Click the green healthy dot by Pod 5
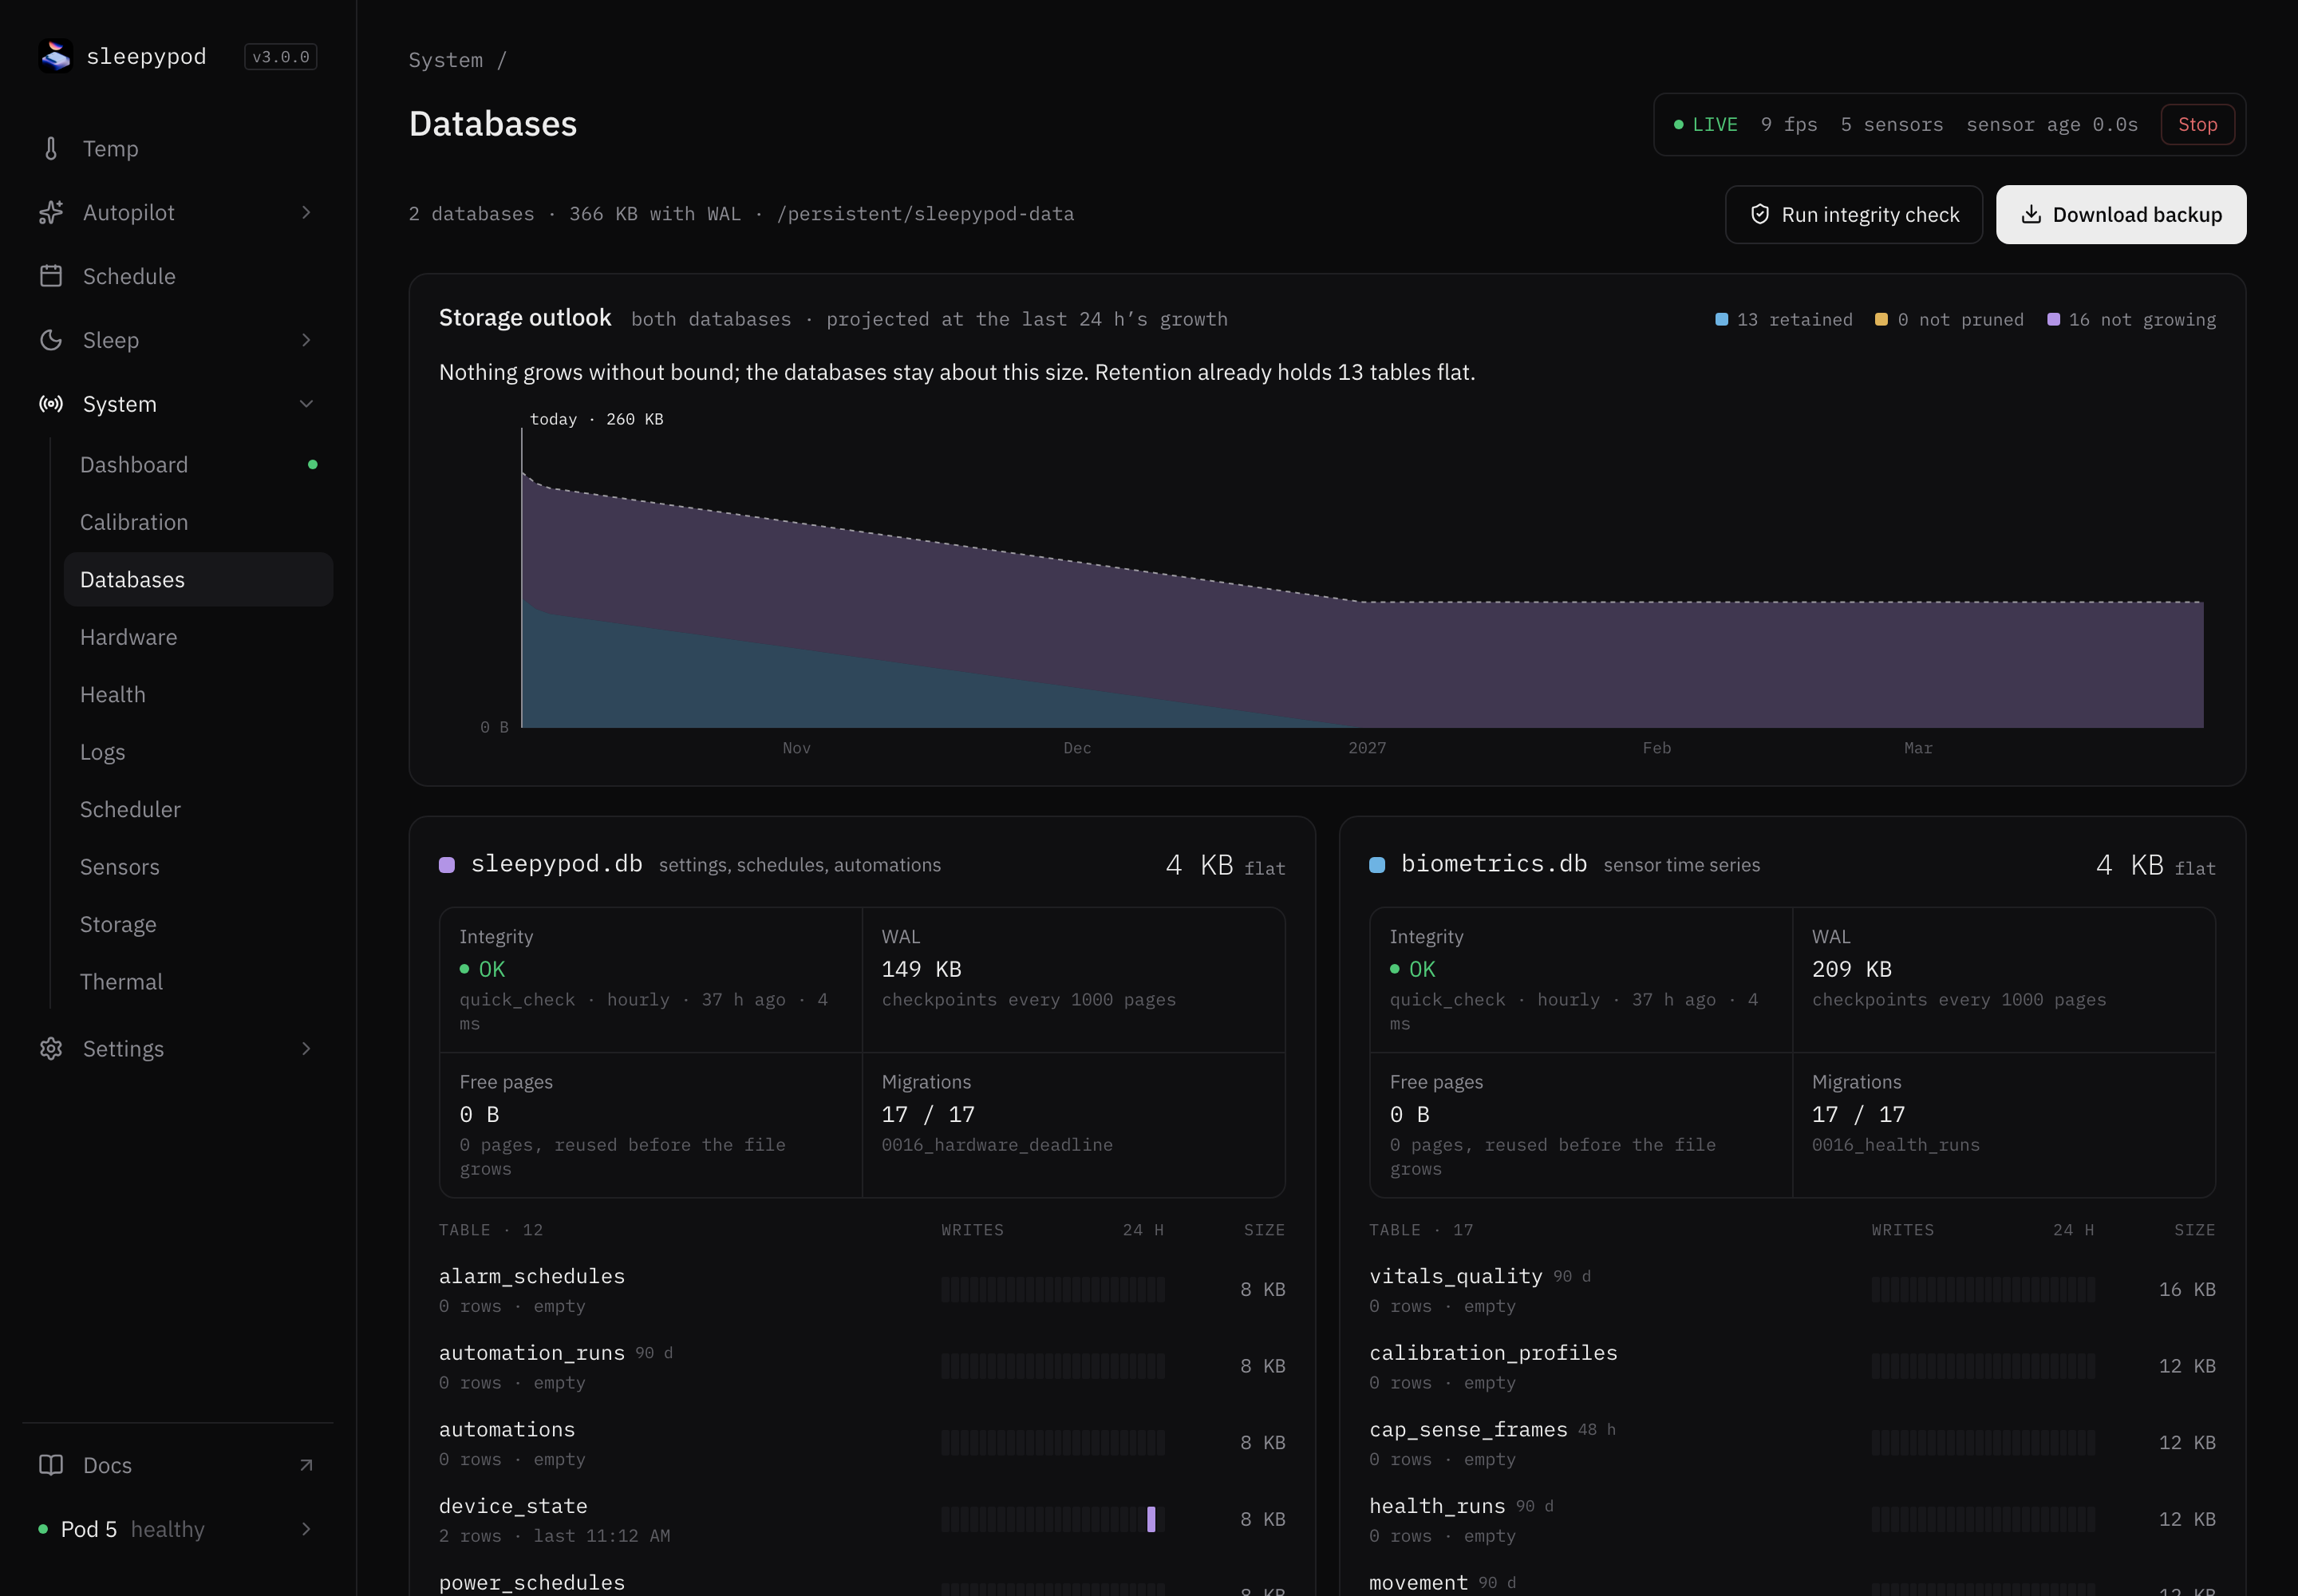This screenshot has width=2298, height=1596. coord(43,1529)
